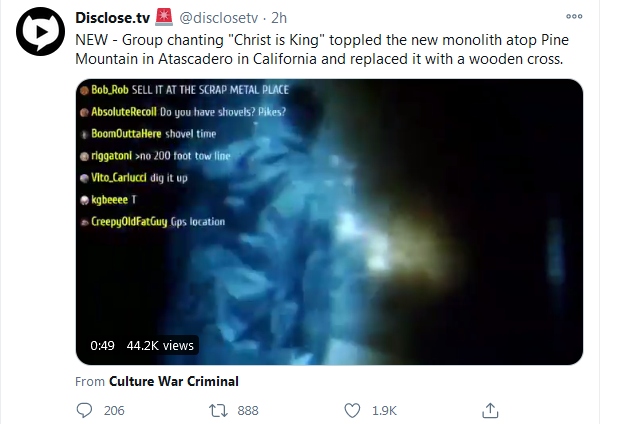The width and height of the screenshot is (621, 424).
Task: Click the Disclose.tv profile avatar
Action: tap(37, 36)
